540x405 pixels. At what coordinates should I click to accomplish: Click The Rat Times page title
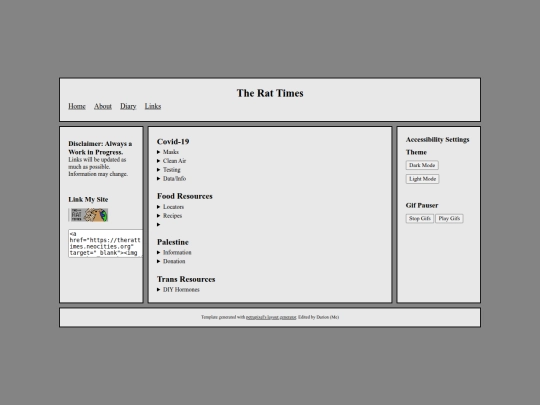tap(270, 93)
